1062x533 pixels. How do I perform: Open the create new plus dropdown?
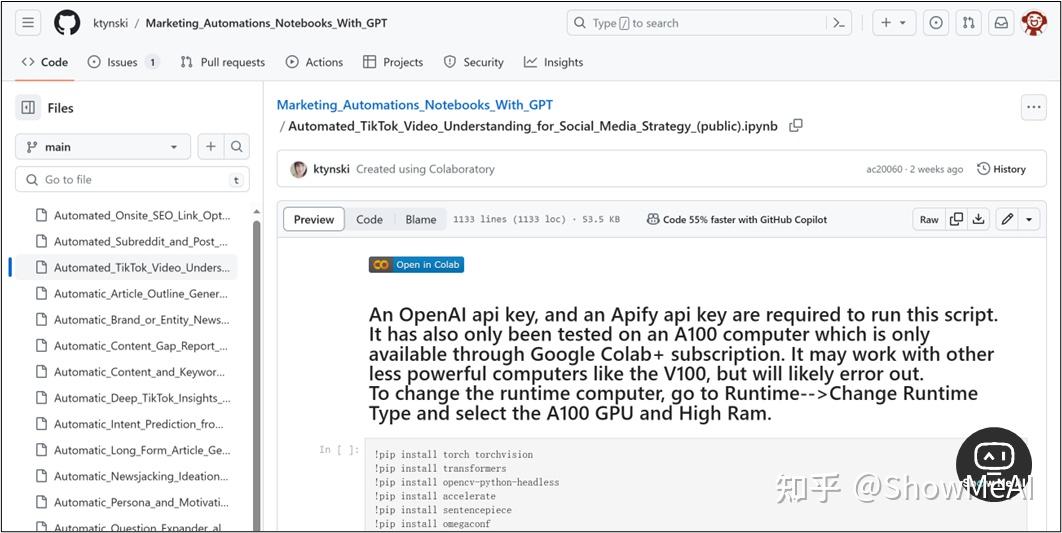pyautogui.click(x=893, y=23)
